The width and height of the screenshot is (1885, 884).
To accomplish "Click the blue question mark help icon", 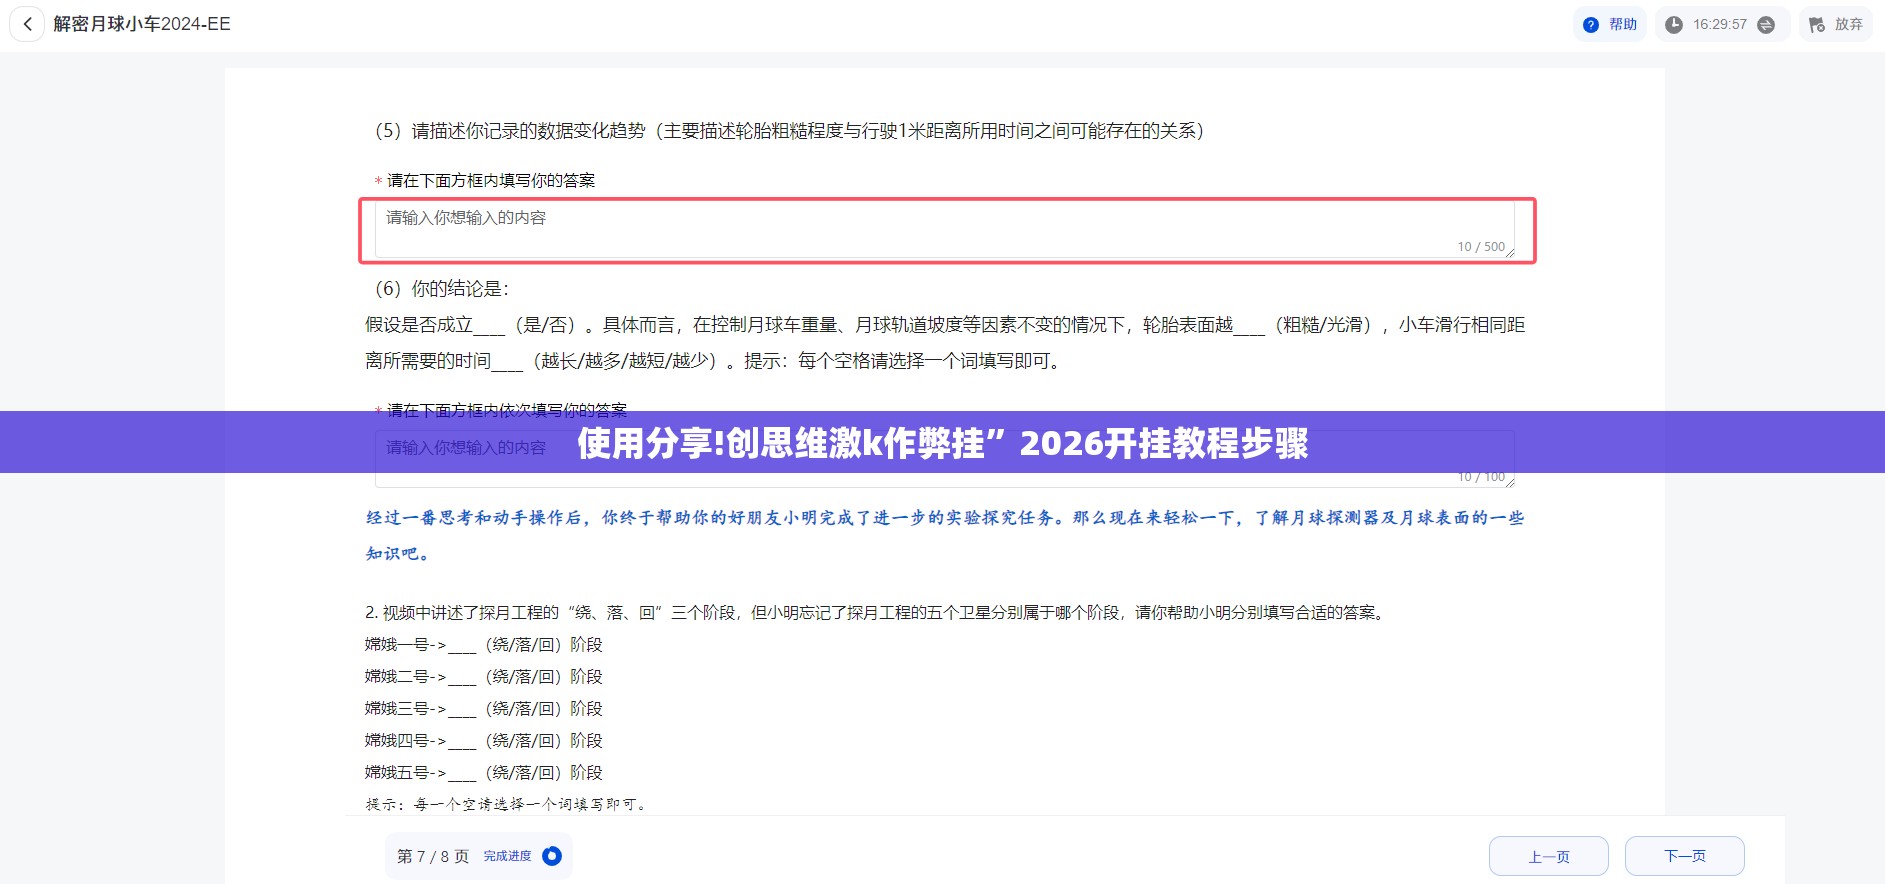I will (1591, 25).
